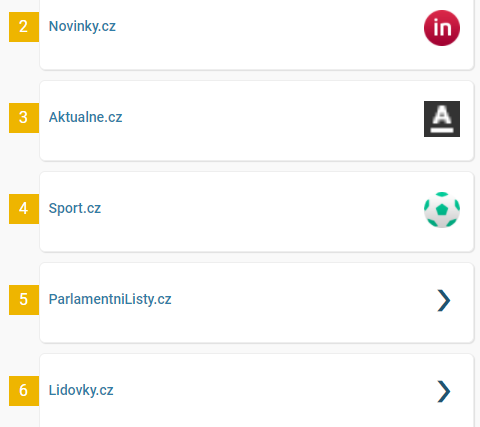
Task: Click the black Aktualne.cz 'A' logo
Action: pyautogui.click(x=442, y=119)
